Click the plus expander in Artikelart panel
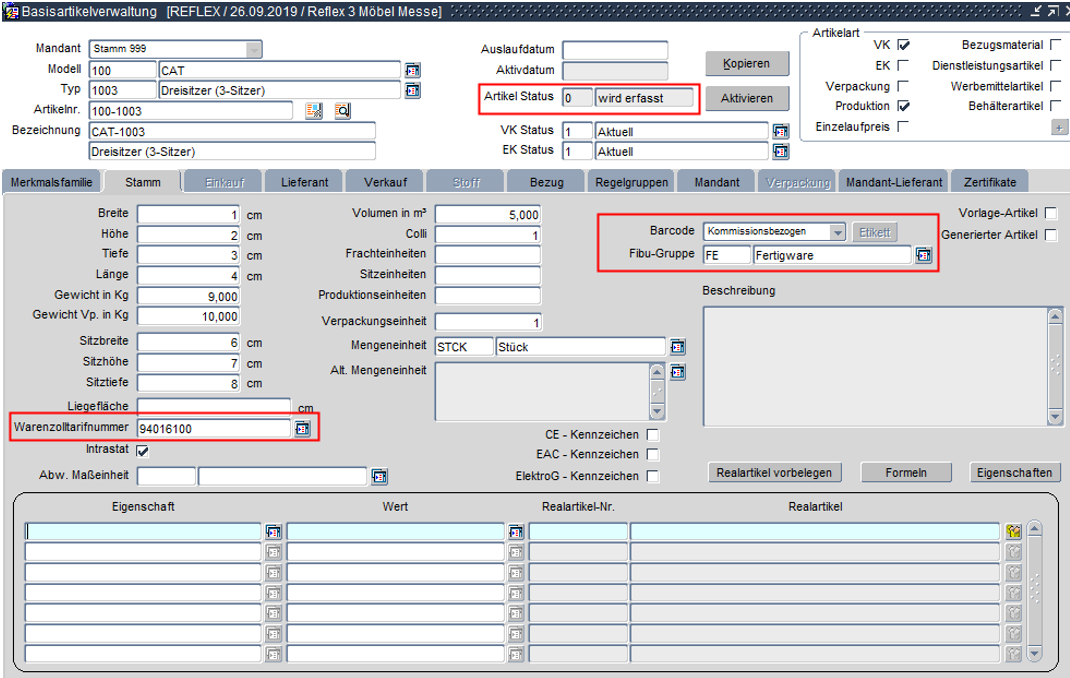The image size is (1070, 678). pyautogui.click(x=1058, y=128)
